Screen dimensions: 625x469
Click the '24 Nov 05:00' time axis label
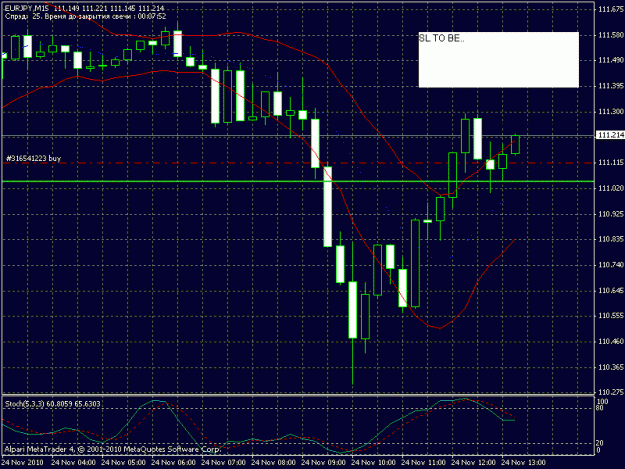(x=123, y=463)
